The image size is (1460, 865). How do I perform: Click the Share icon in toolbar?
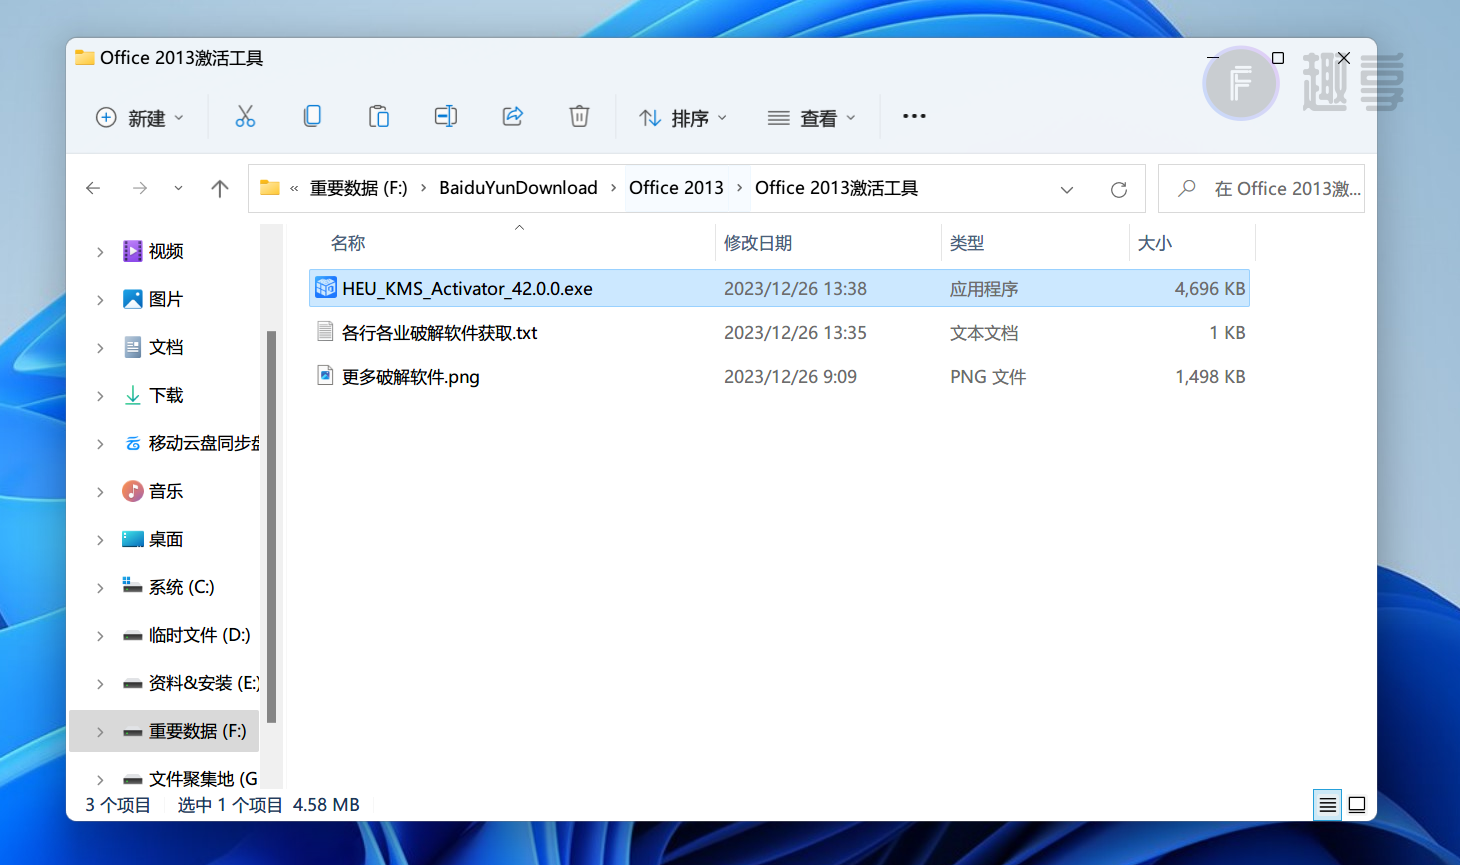tap(513, 117)
